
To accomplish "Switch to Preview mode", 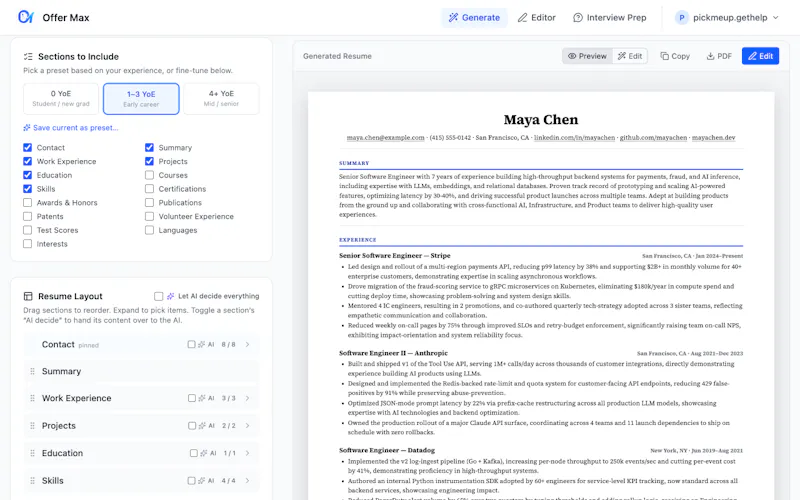I will coord(587,56).
